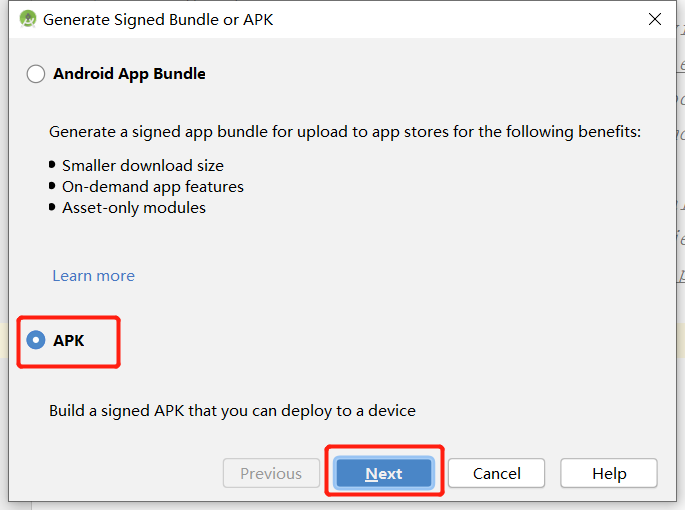Click the 'Generate a signed app bundle' description
The height and width of the screenshot is (510, 685).
click(x=345, y=132)
